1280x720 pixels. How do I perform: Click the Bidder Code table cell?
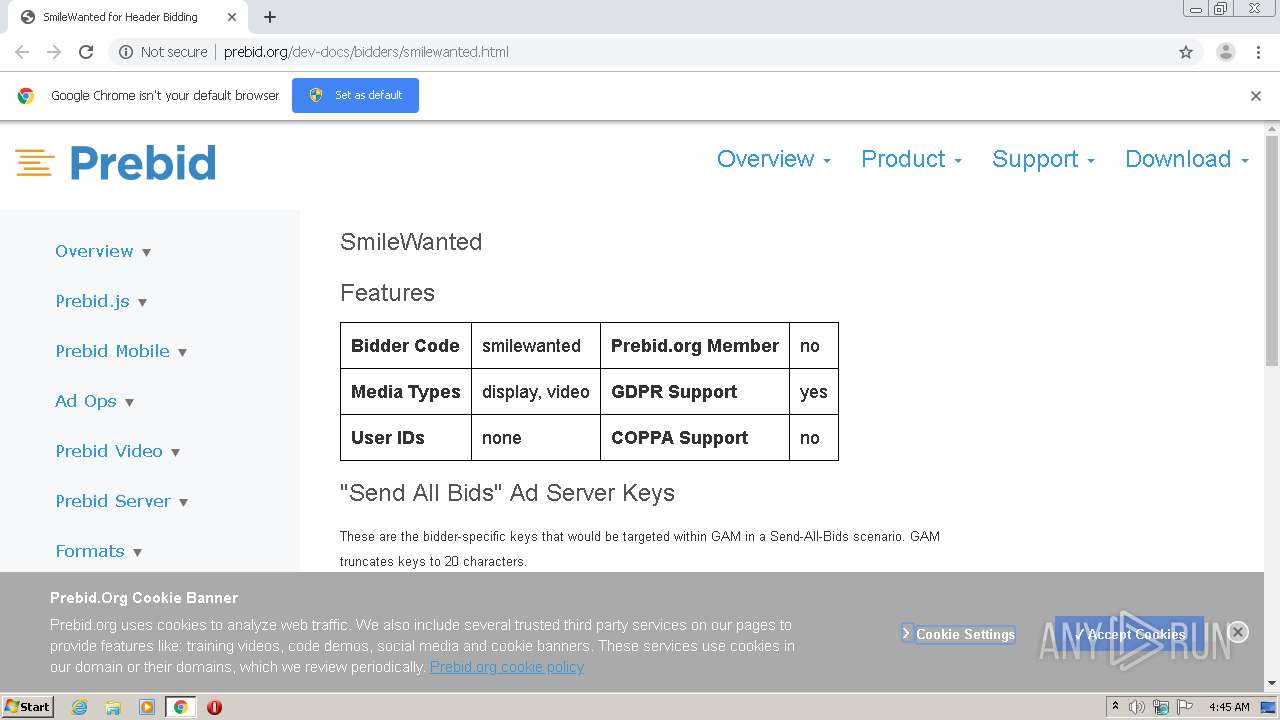tap(405, 346)
